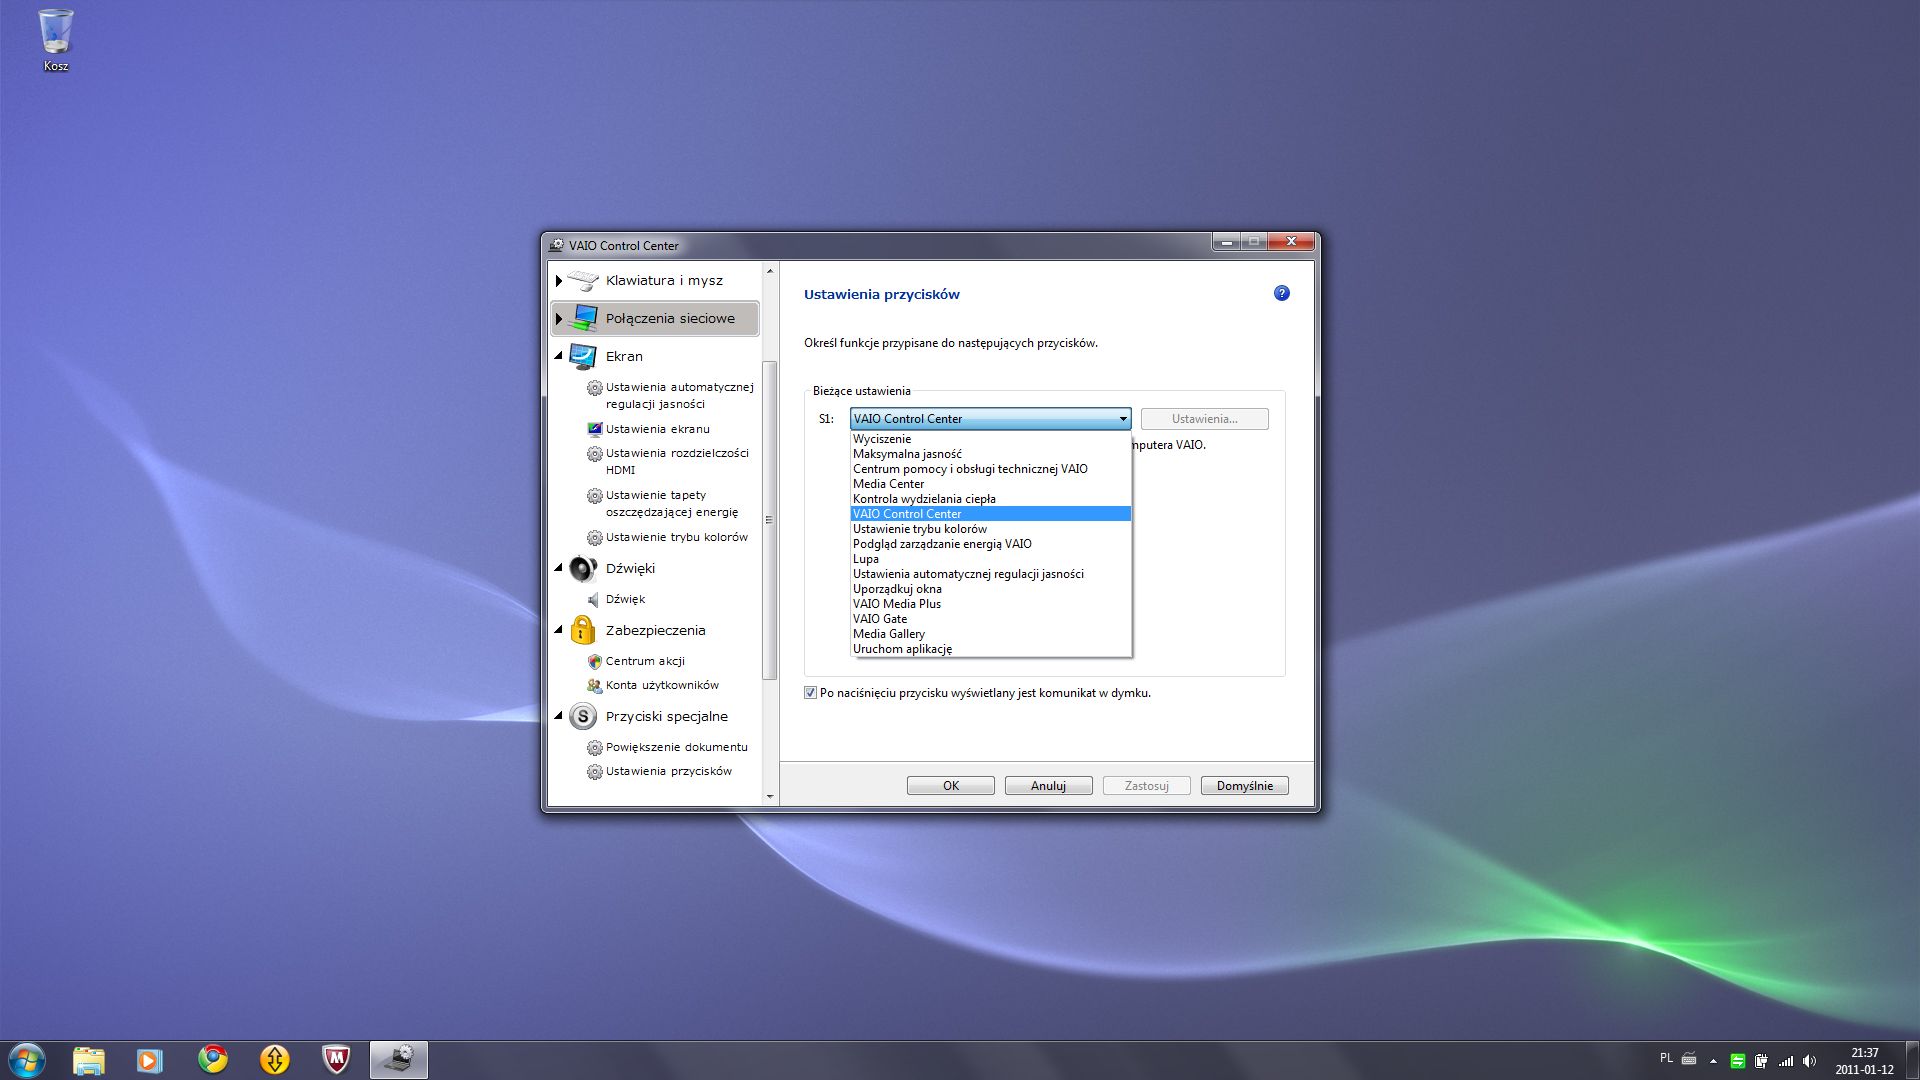1920x1080 pixels.
Task: Click the network signal icon in system tray
Action: [1785, 1060]
